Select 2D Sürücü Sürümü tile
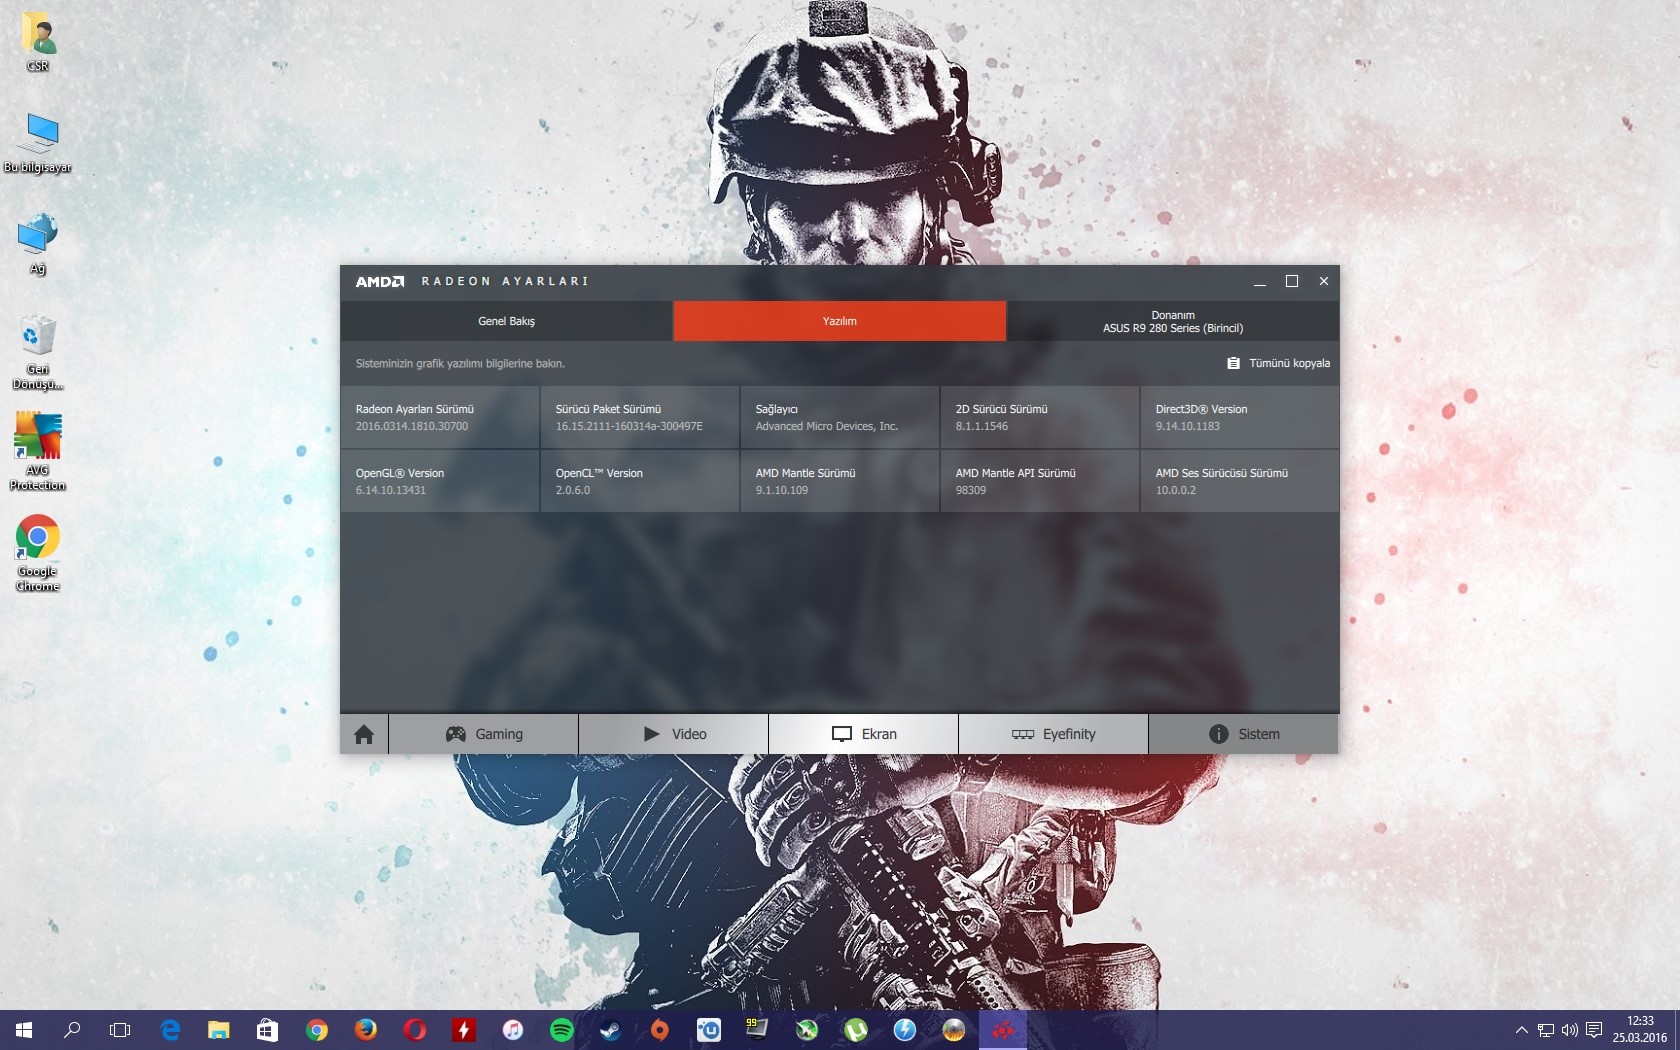This screenshot has height=1050, width=1680. click(x=1040, y=417)
